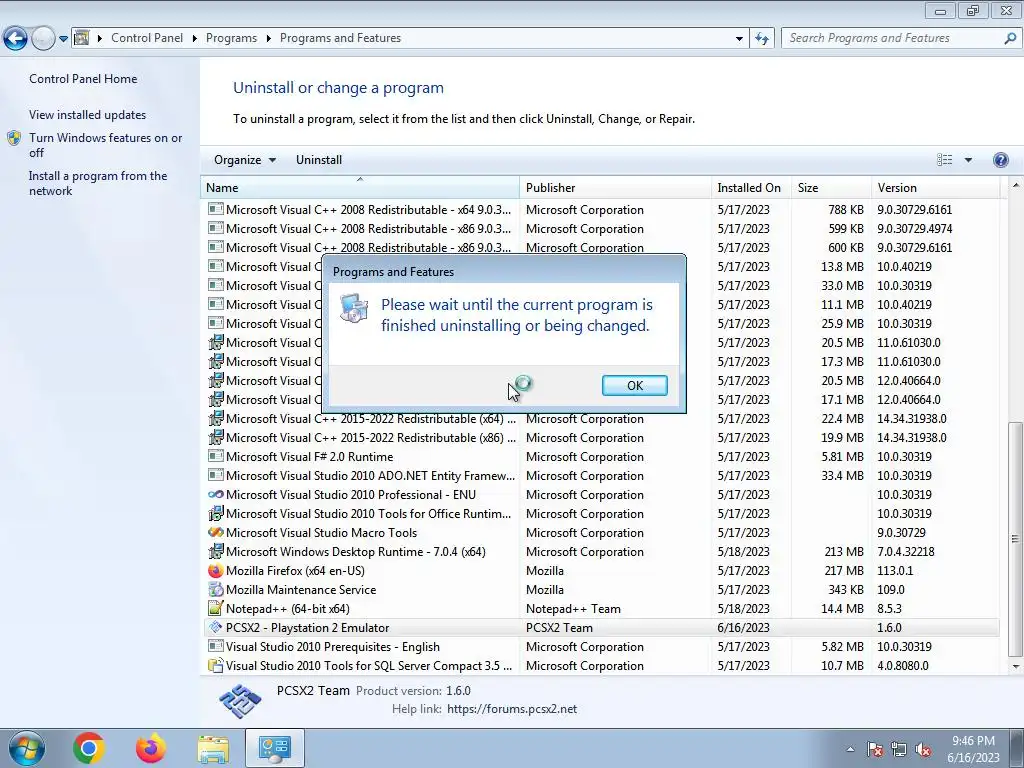The image size is (1024, 768).
Task: Click Firefox's 217 MB size cell
Action: [x=844, y=571]
